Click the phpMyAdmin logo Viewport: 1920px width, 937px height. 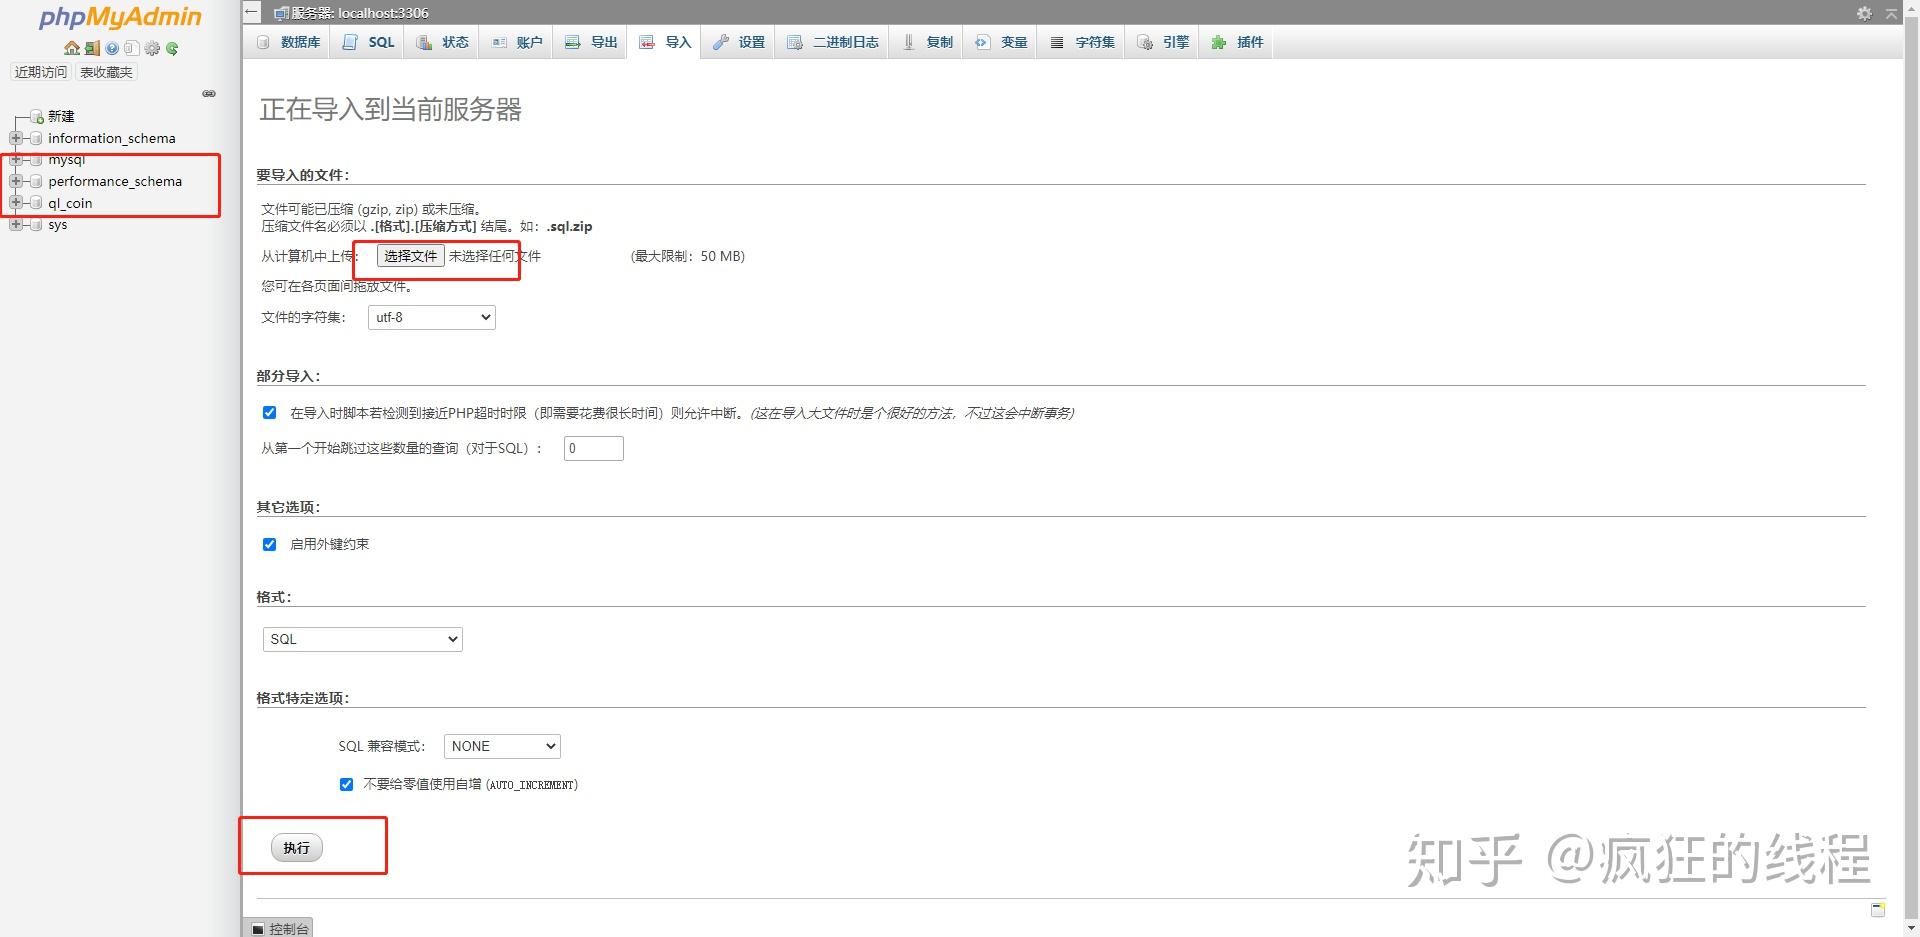120,18
